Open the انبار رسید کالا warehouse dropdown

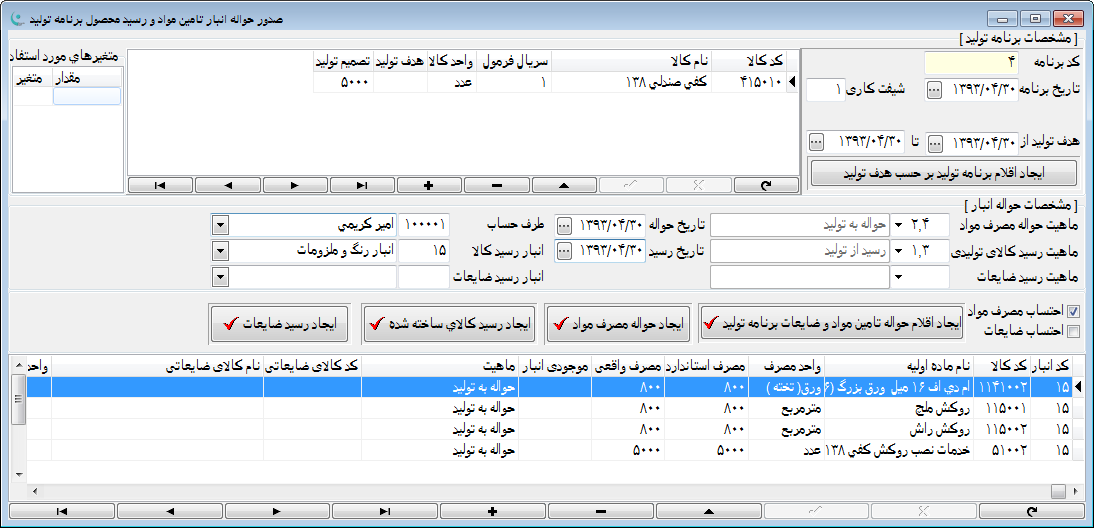point(220,250)
